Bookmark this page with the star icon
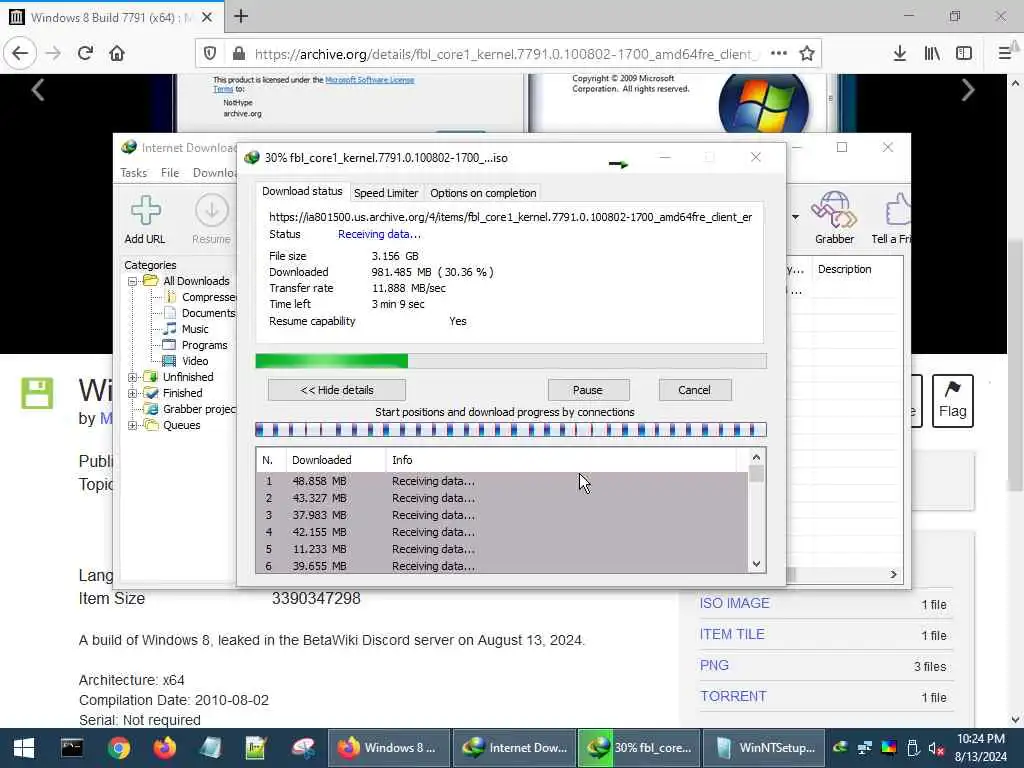 [x=807, y=54]
